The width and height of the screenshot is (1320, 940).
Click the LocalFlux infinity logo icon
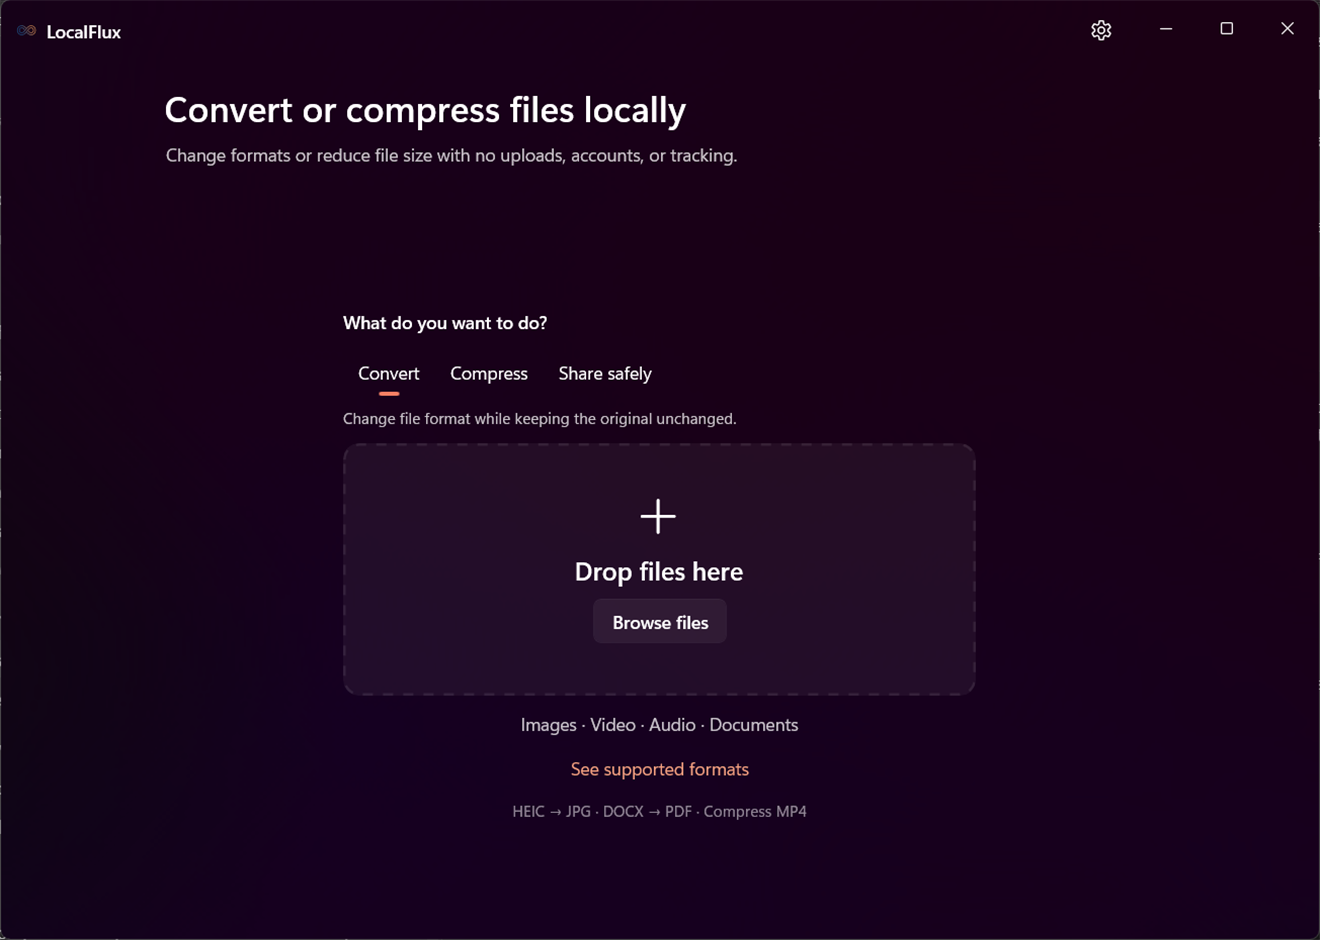pyautogui.click(x=26, y=31)
